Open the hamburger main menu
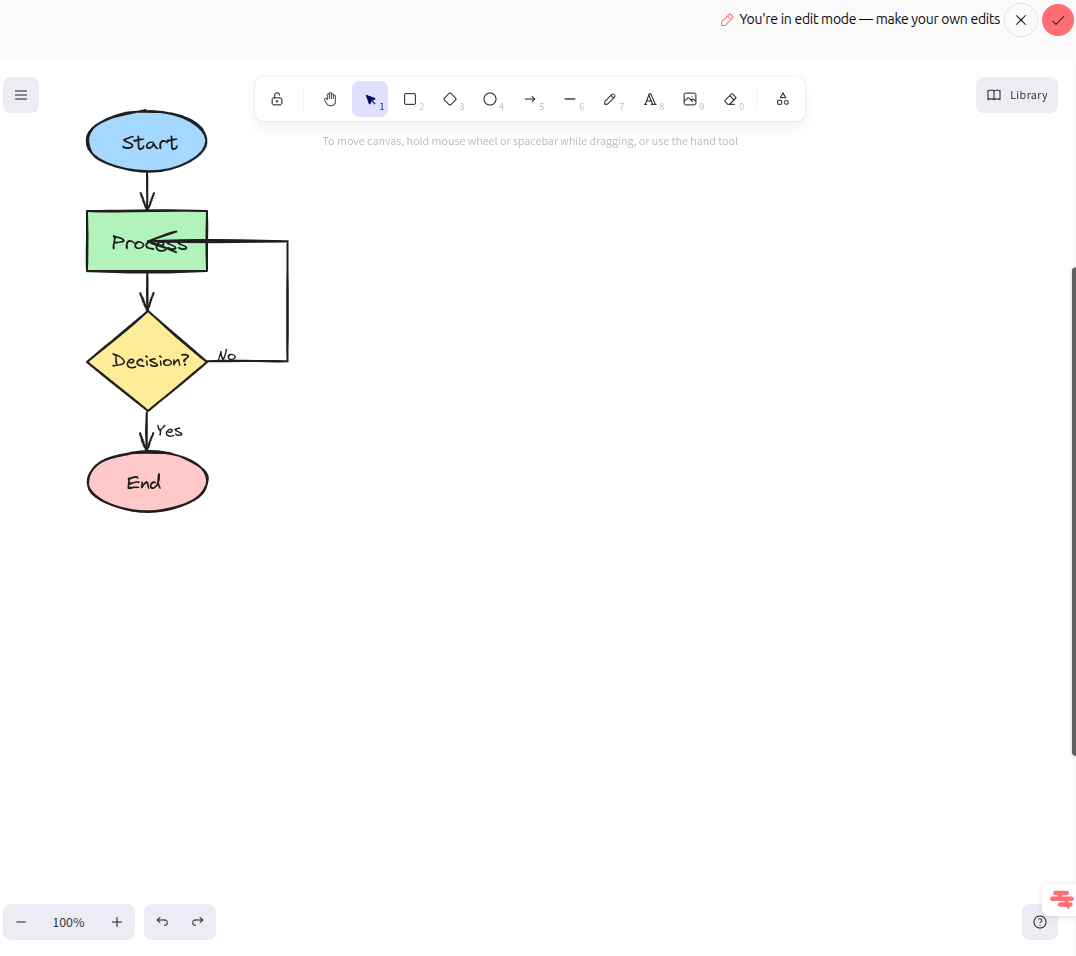Viewport: 1076px width, 956px height. 21,95
